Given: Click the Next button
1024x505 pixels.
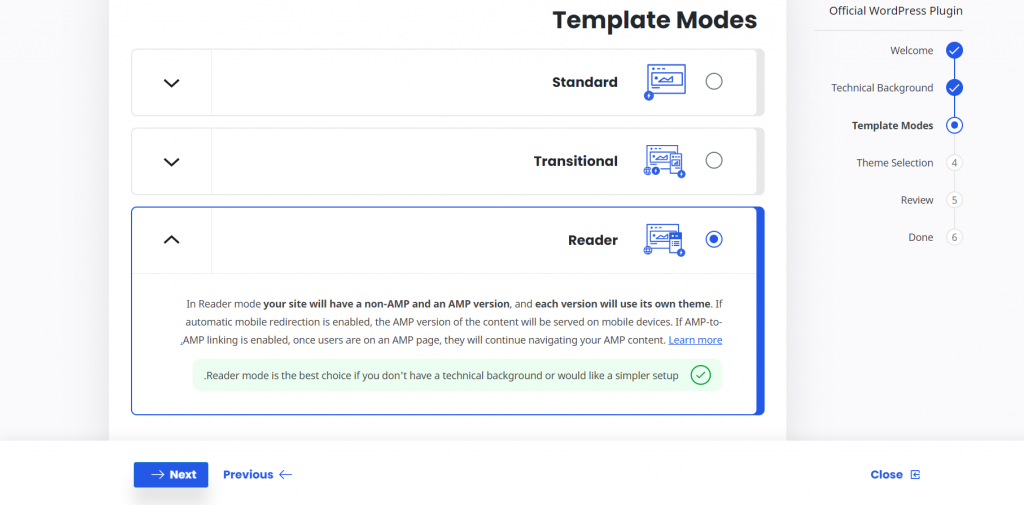Looking at the screenshot, I should click(171, 474).
